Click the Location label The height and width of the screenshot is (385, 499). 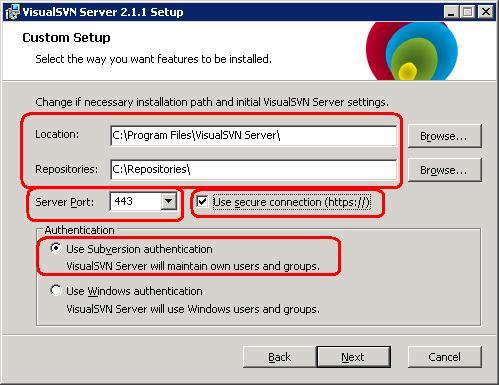point(57,134)
